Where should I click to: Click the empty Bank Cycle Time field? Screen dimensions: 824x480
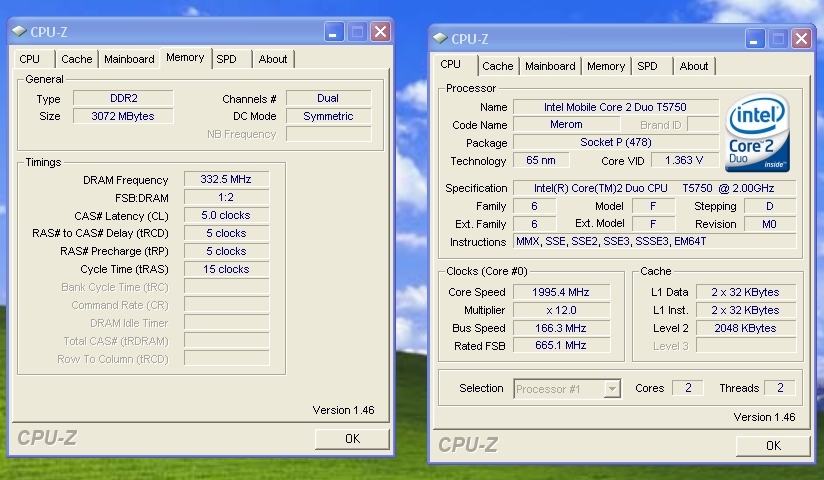[x=226, y=287]
